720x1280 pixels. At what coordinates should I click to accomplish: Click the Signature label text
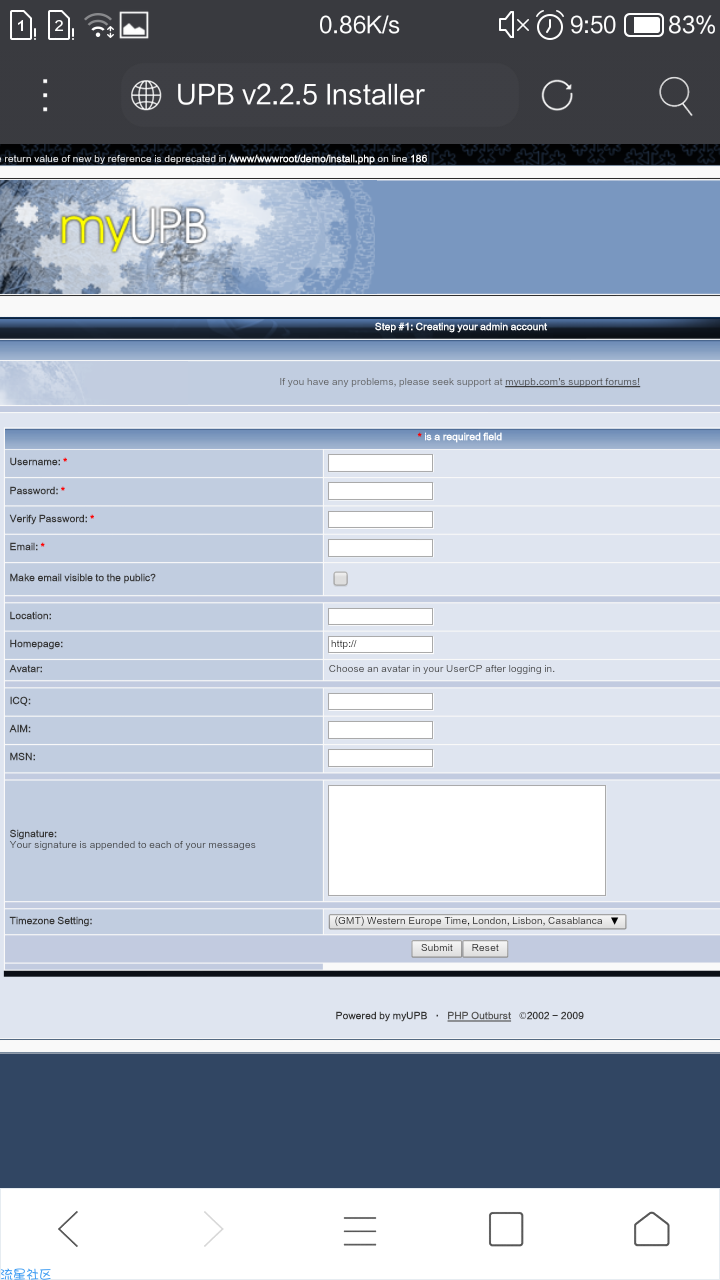pos(33,834)
